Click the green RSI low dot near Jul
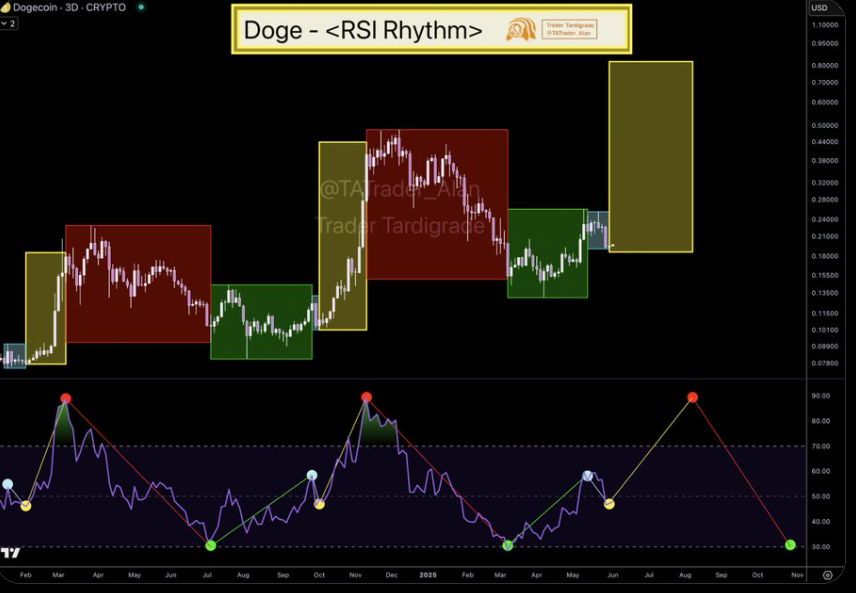The image size is (856, 593). pyautogui.click(x=210, y=545)
